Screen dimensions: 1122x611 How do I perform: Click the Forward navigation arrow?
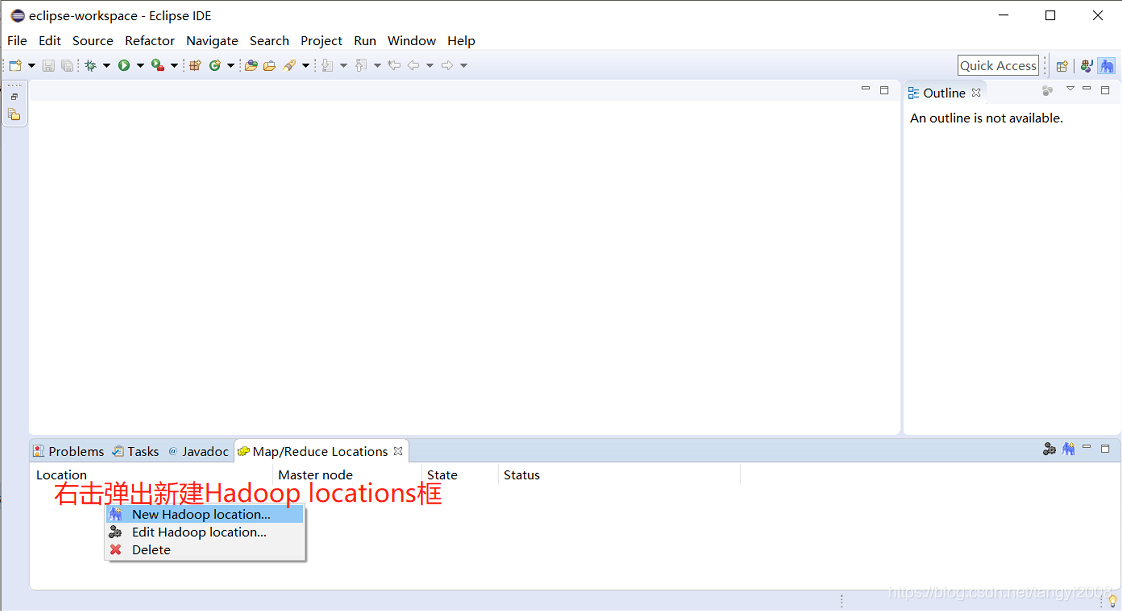(x=447, y=66)
